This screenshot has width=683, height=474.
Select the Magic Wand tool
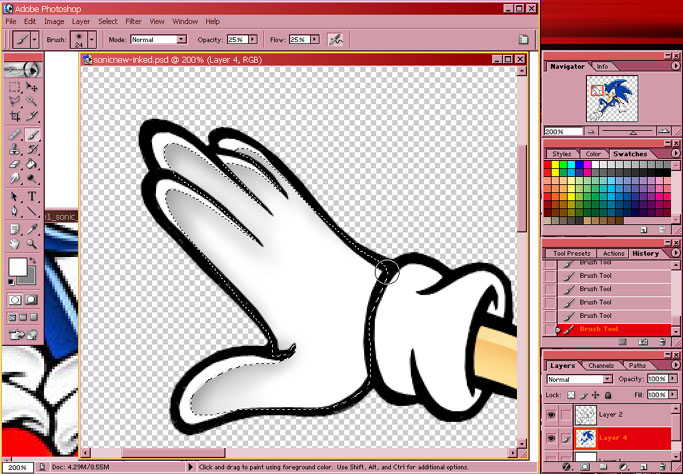tap(31, 101)
